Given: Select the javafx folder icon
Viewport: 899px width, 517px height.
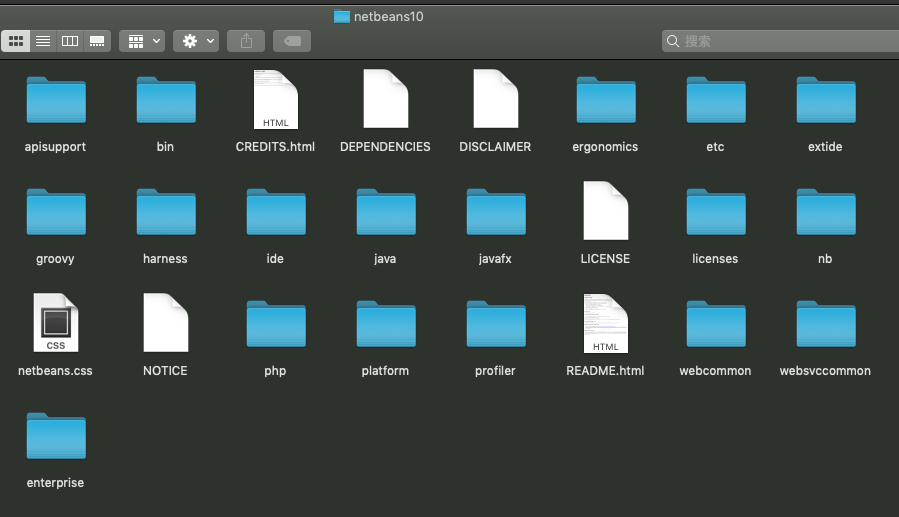Looking at the screenshot, I should (x=497, y=212).
